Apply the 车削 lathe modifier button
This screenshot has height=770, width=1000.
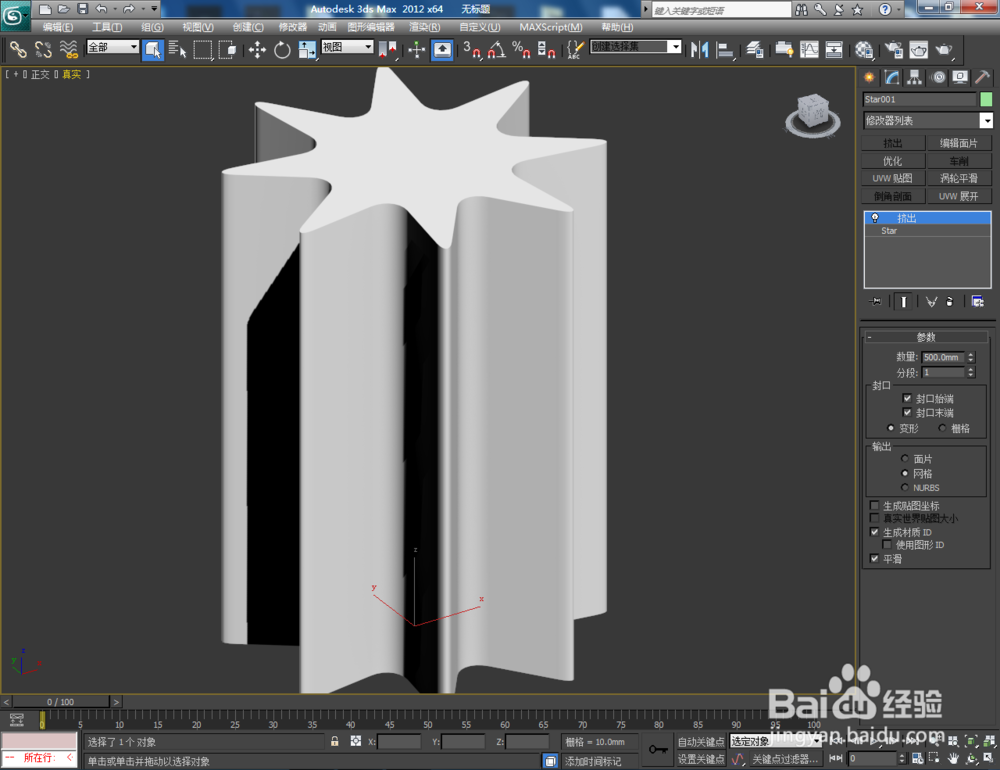coord(958,160)
